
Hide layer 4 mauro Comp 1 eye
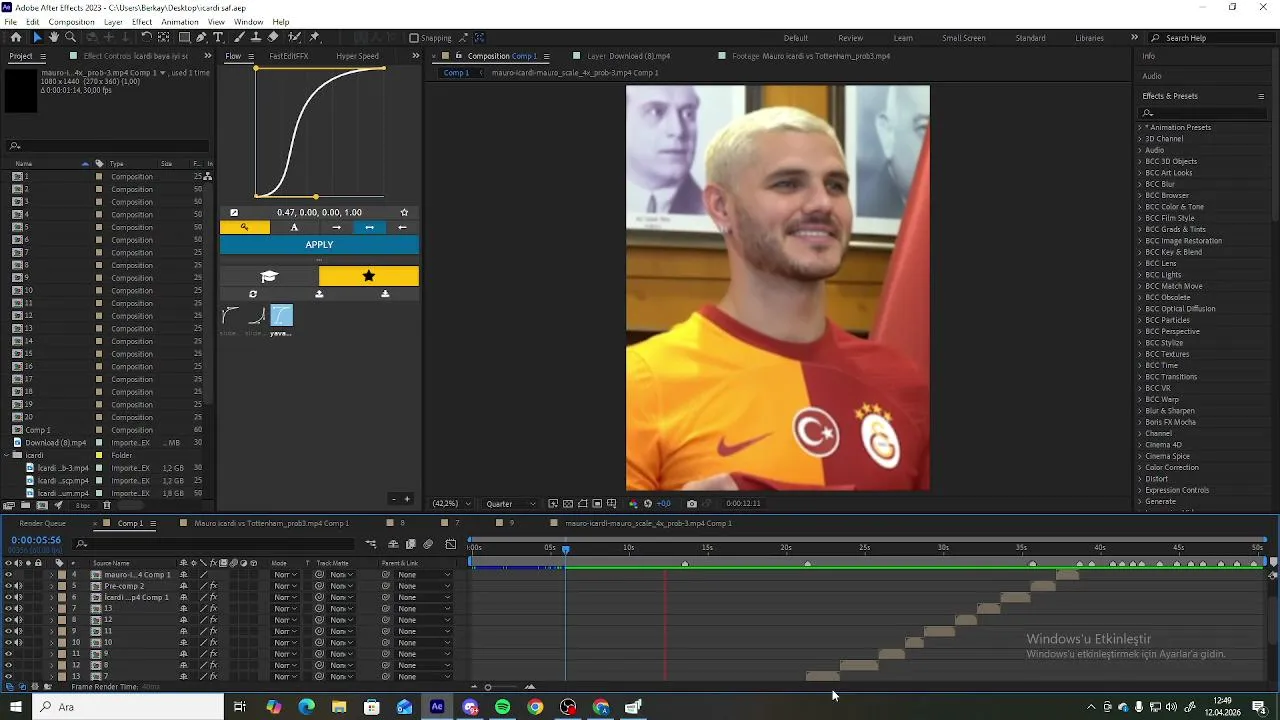coord(8,575)
